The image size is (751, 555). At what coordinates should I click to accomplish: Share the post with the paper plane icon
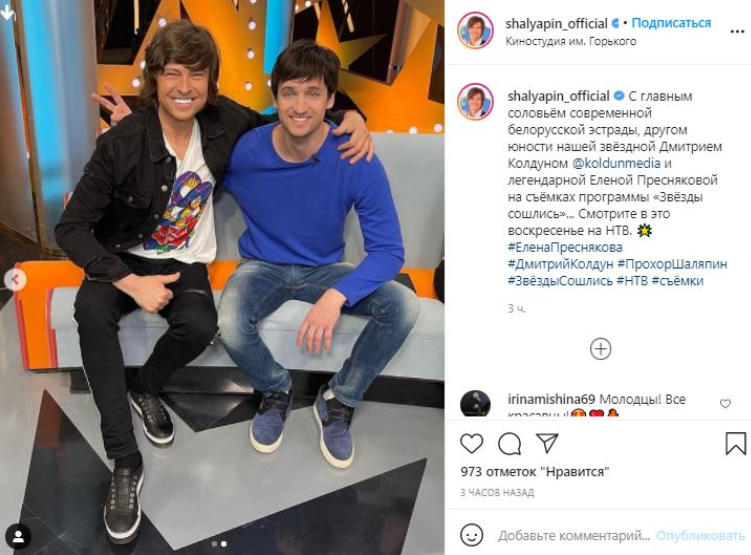coord(547,443)
